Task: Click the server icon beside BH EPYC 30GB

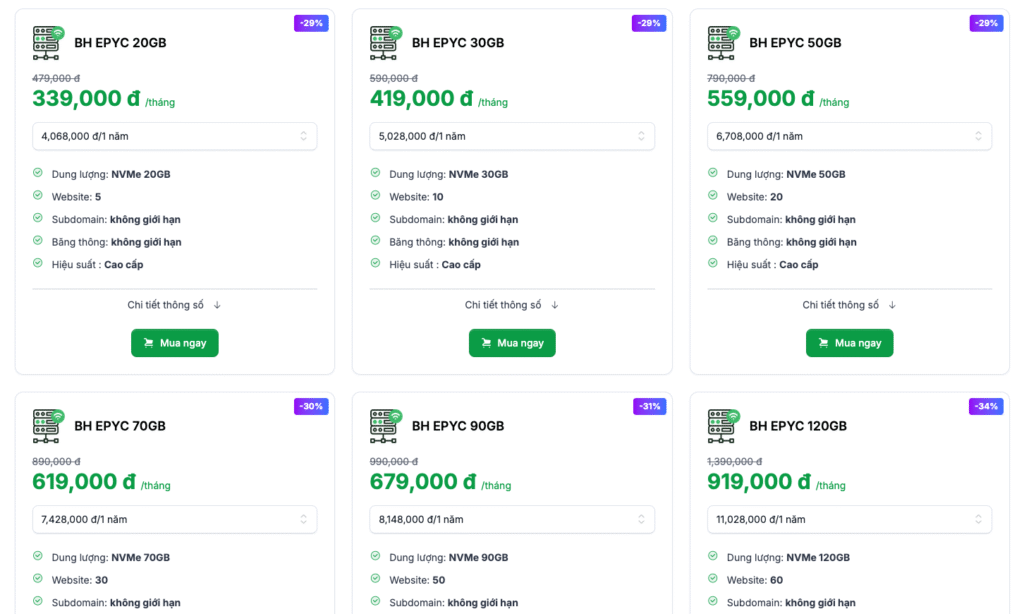Action: [x=385, y=42]
